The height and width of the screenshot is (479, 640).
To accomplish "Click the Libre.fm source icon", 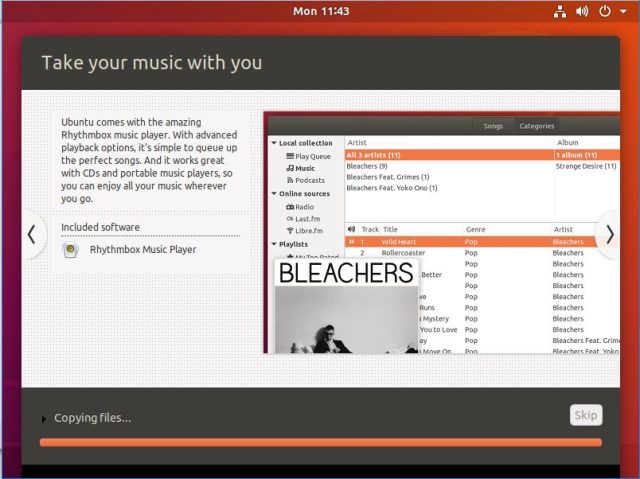I will (x=288, y=231).
